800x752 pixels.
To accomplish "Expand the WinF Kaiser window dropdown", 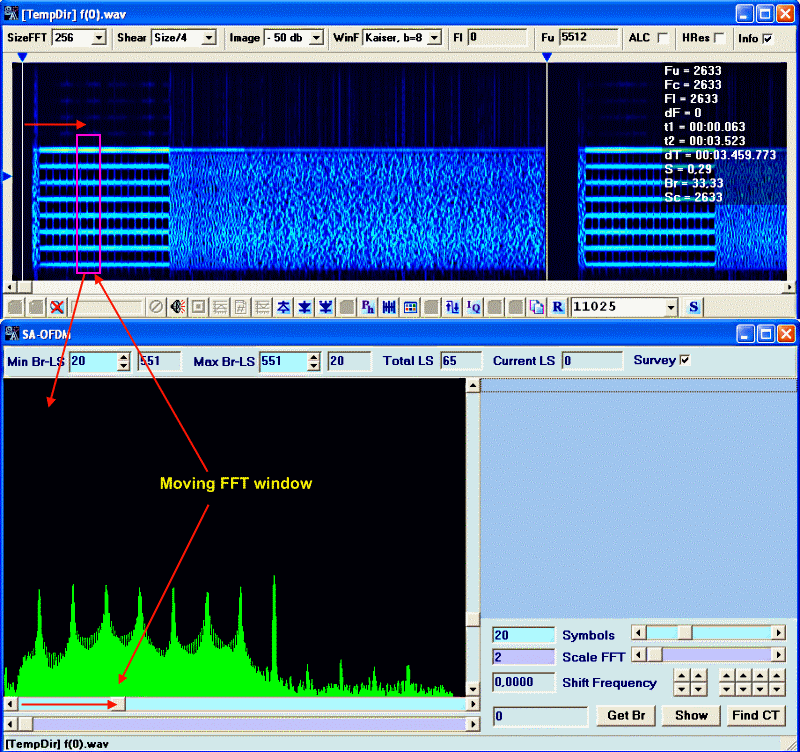I will 434,38.
